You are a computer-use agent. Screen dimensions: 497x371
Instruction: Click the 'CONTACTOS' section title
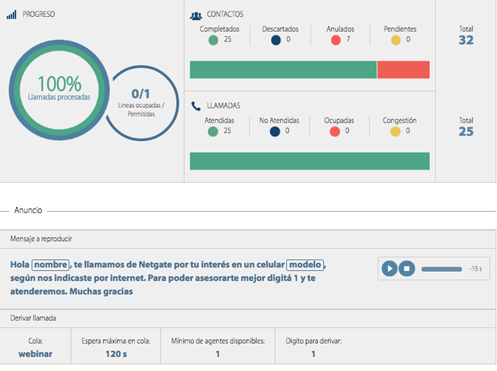click(225, 14)
